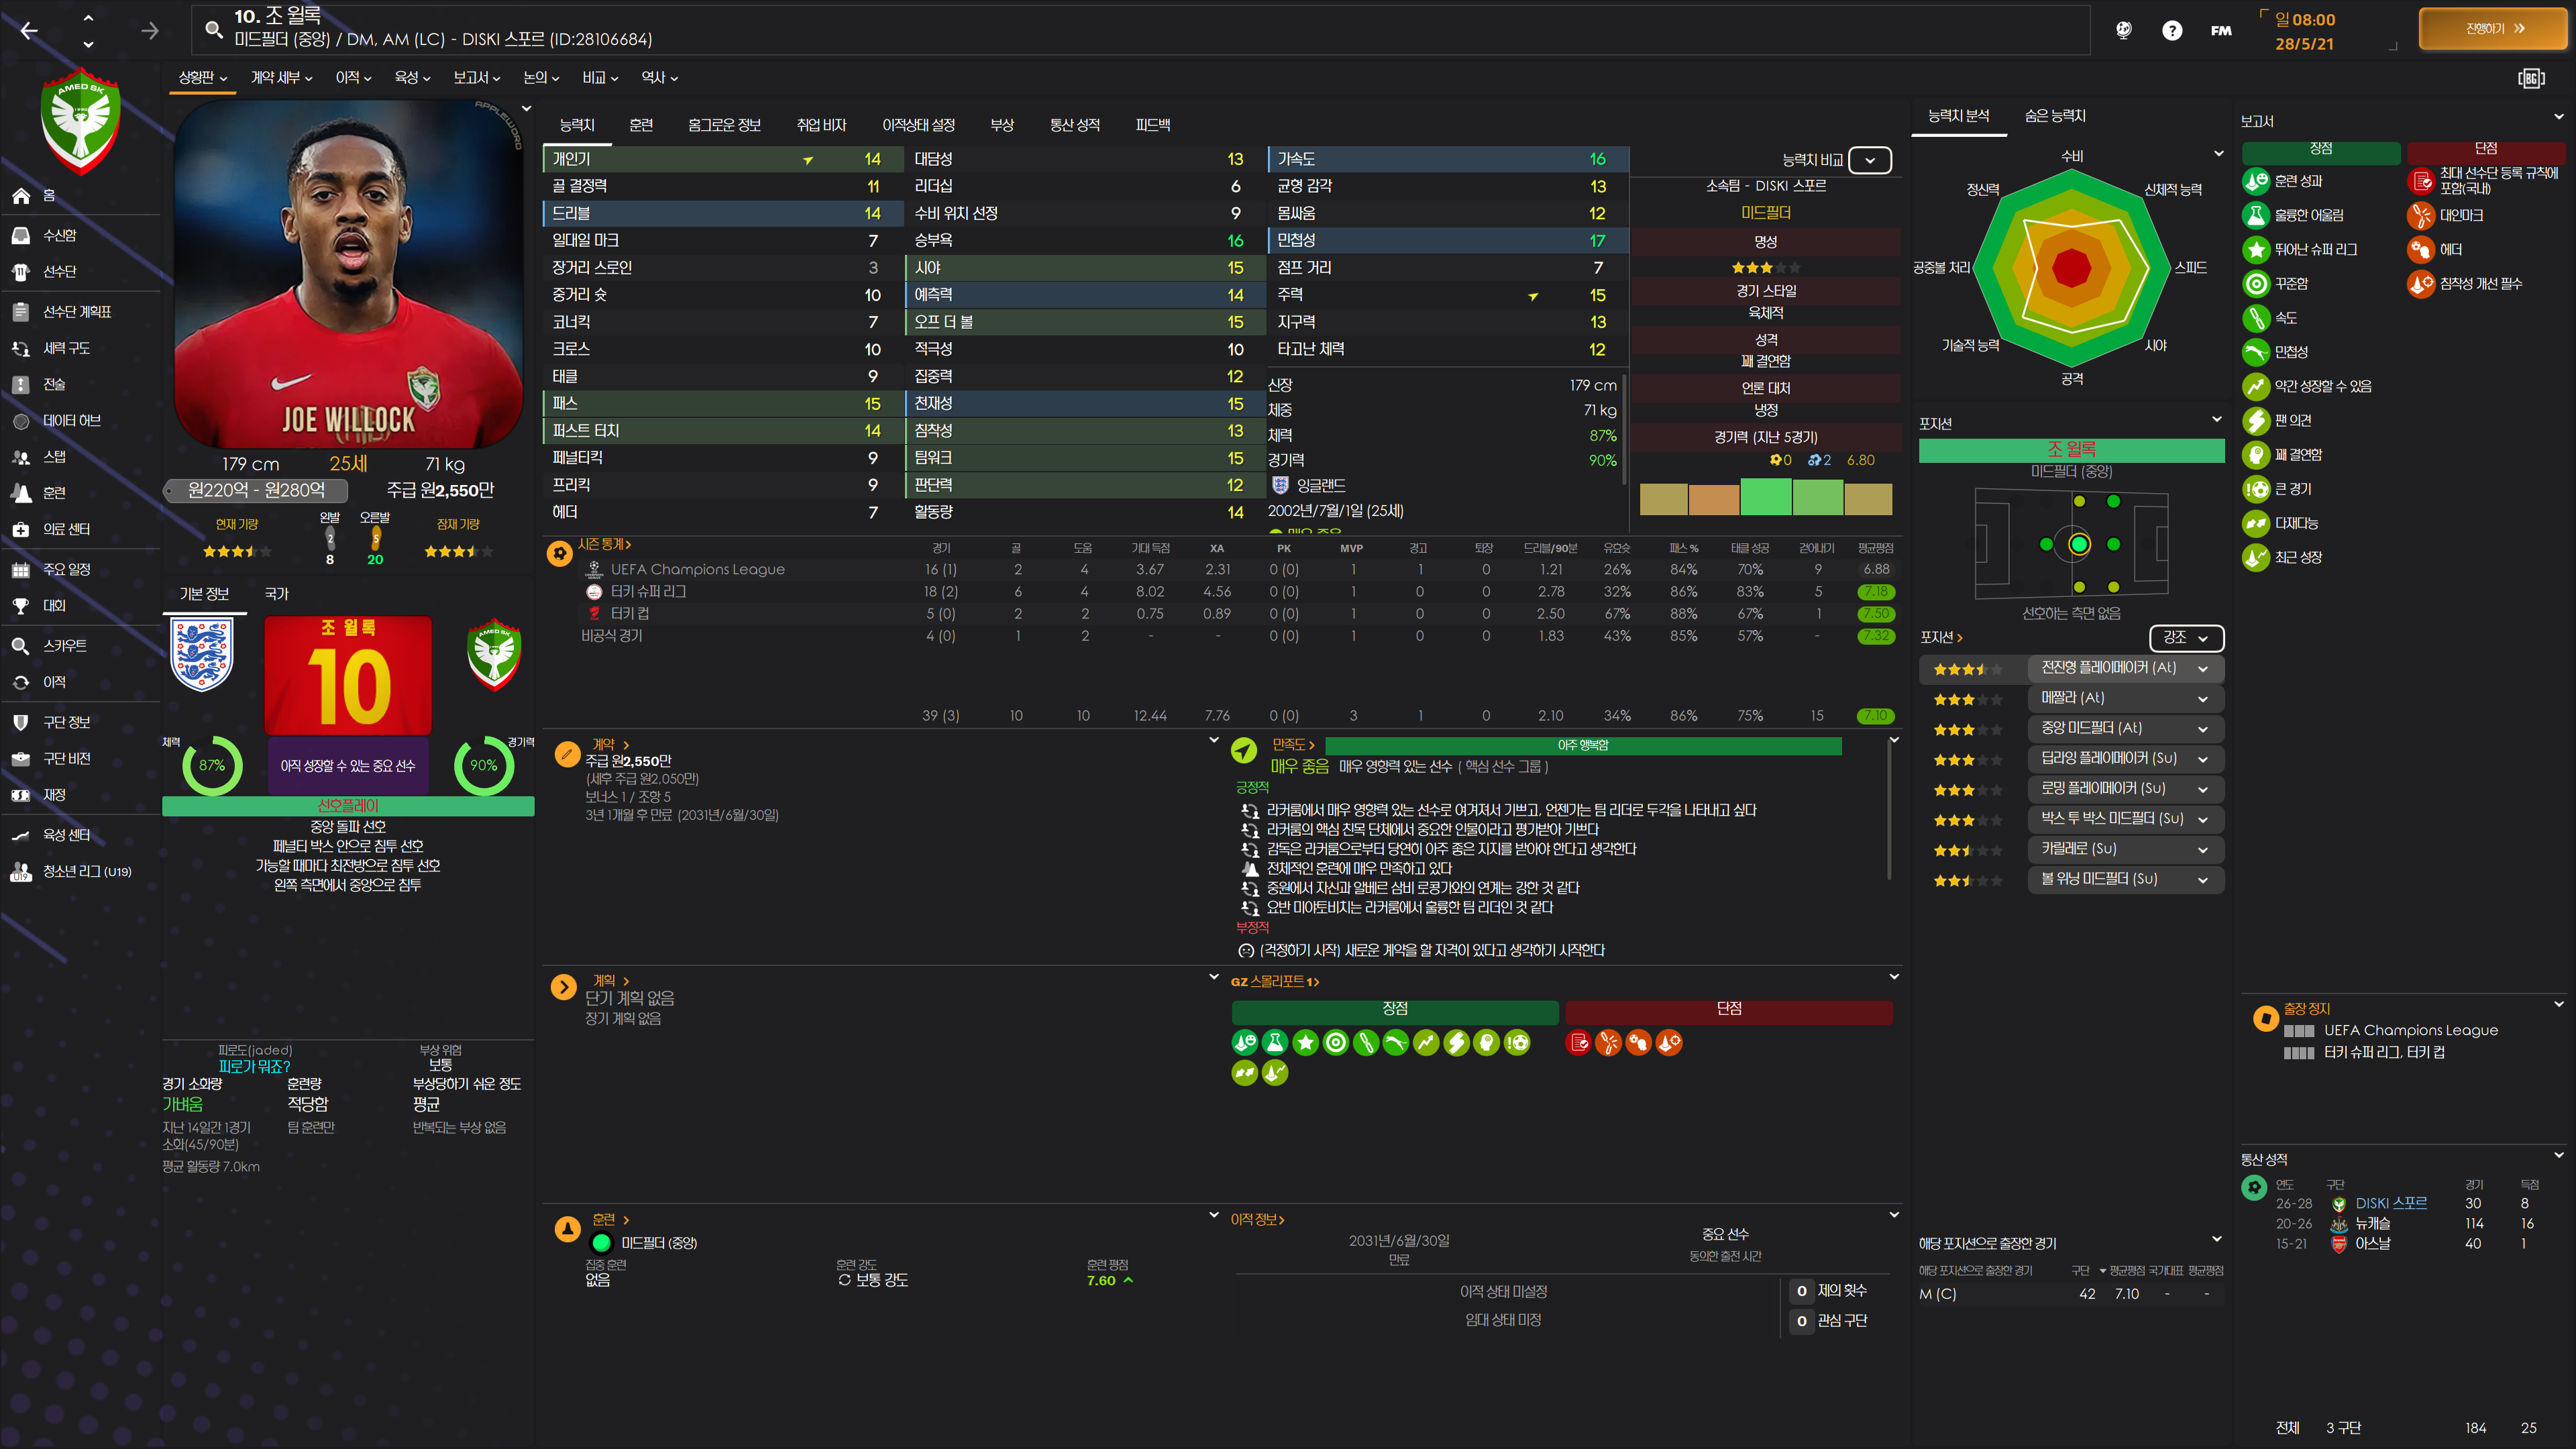The width and height of the screenshot is (2576, 1449).
Task: Select the upper right position dot on pitch
Action: [2113, 502]
